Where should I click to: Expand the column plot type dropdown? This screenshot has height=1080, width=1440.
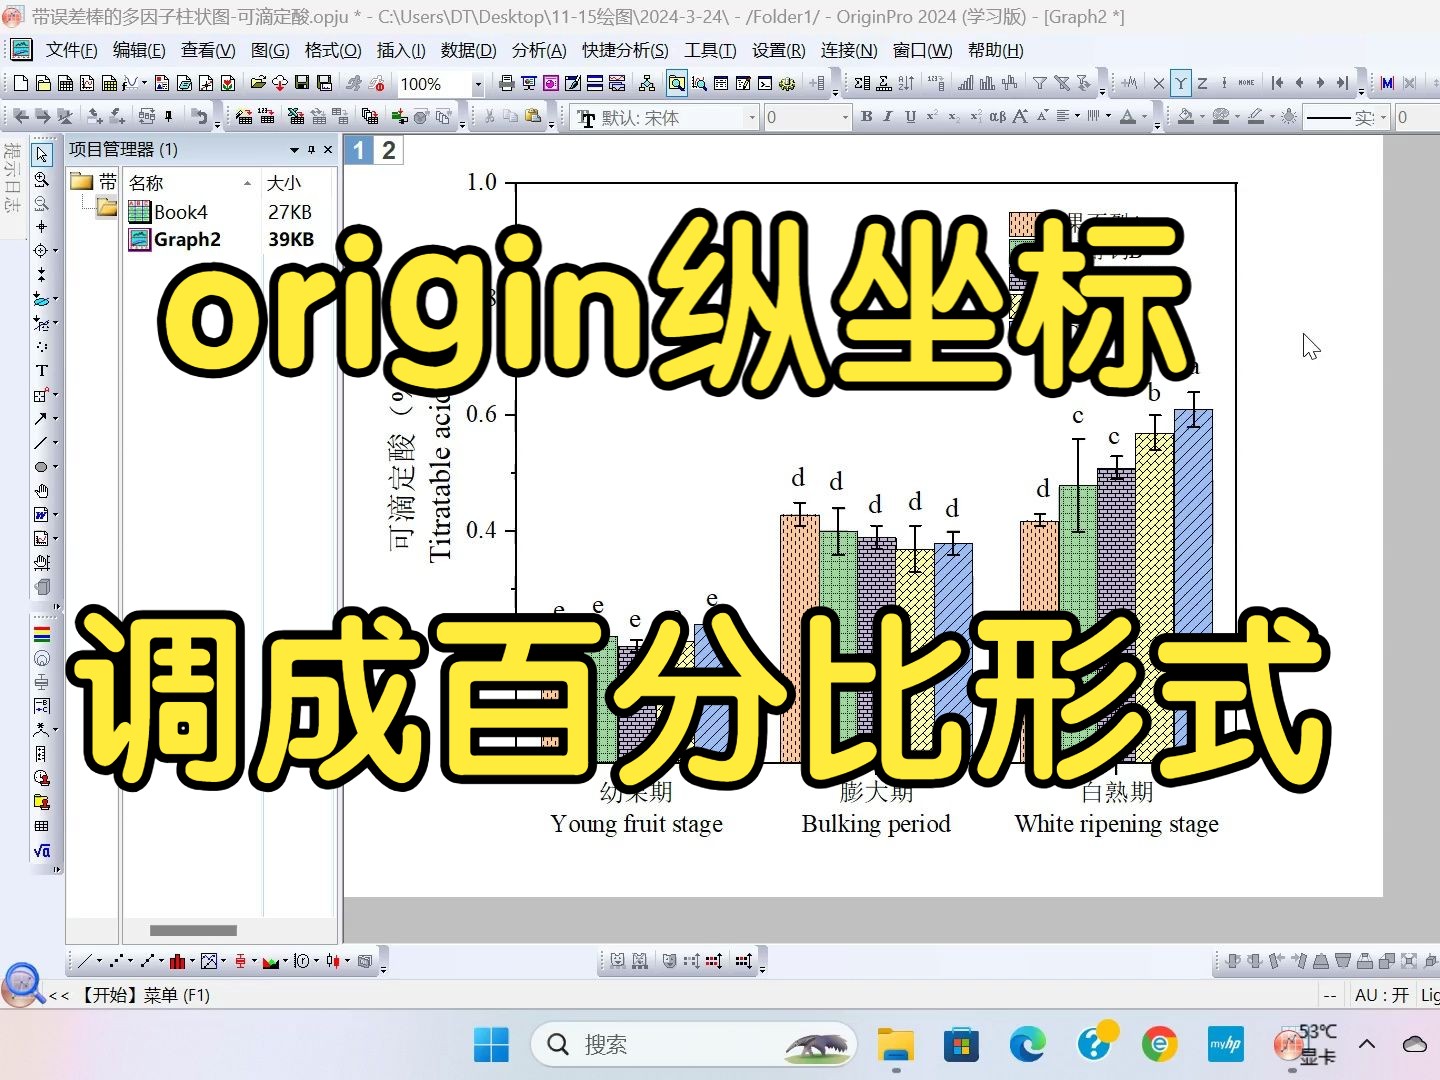click(193, 961)
